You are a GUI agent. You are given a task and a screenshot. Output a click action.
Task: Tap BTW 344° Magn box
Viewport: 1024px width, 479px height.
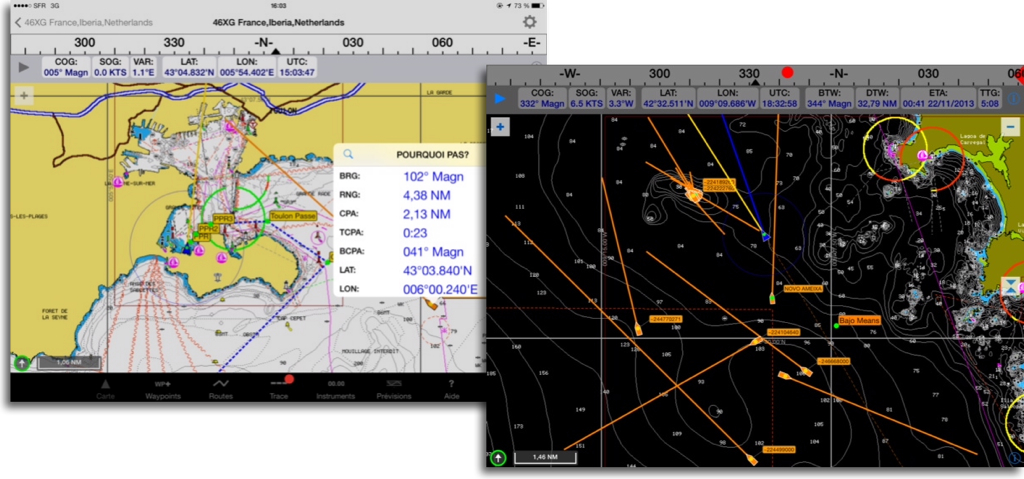pyautogui.click(x=829, y=99)
